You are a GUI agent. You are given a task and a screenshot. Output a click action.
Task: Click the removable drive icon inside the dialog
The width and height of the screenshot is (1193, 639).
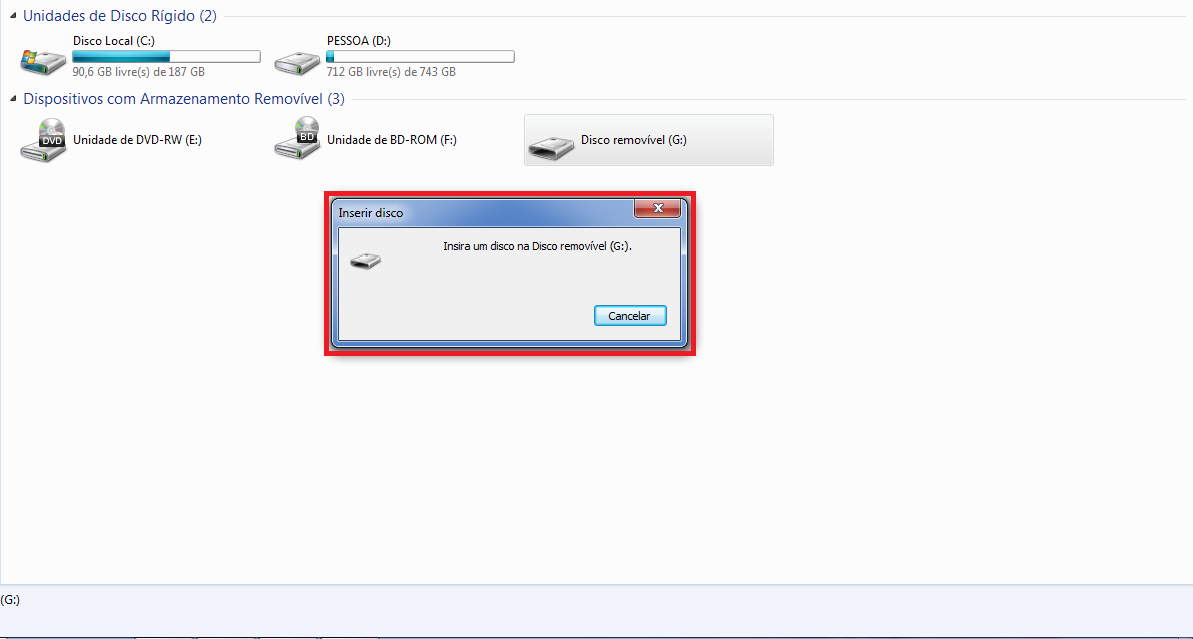(x=365, y=260)
